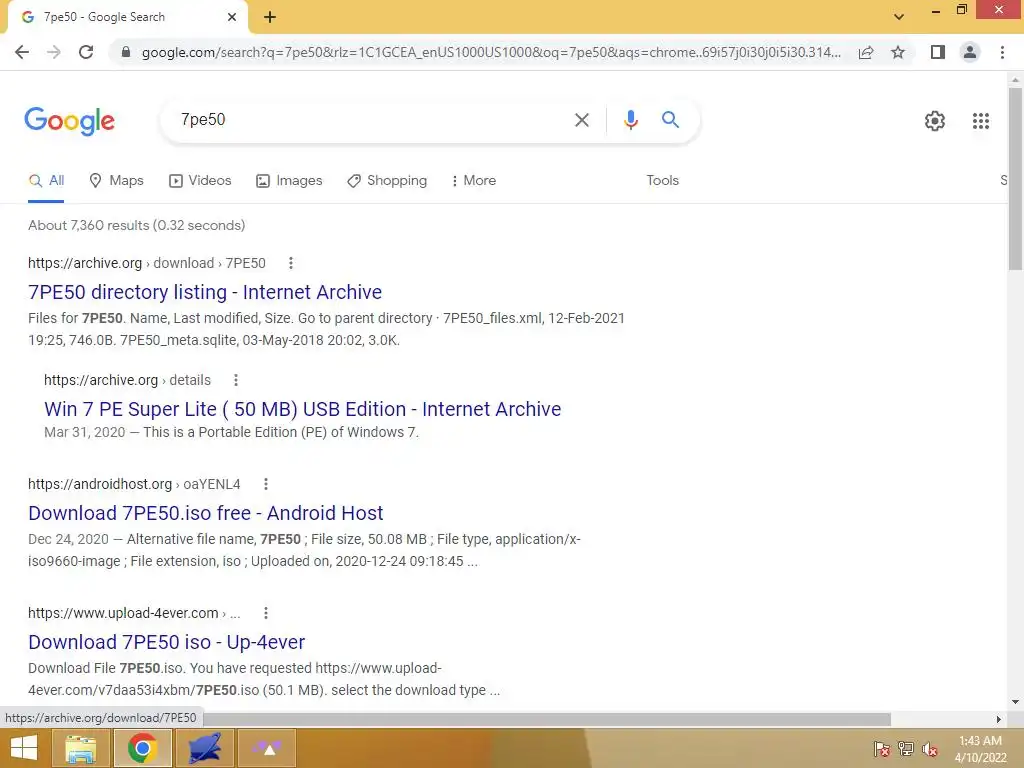Screen dimensions: 1024x768
Task: Bookmark this page with the star icon
Action: click(898, 52)
